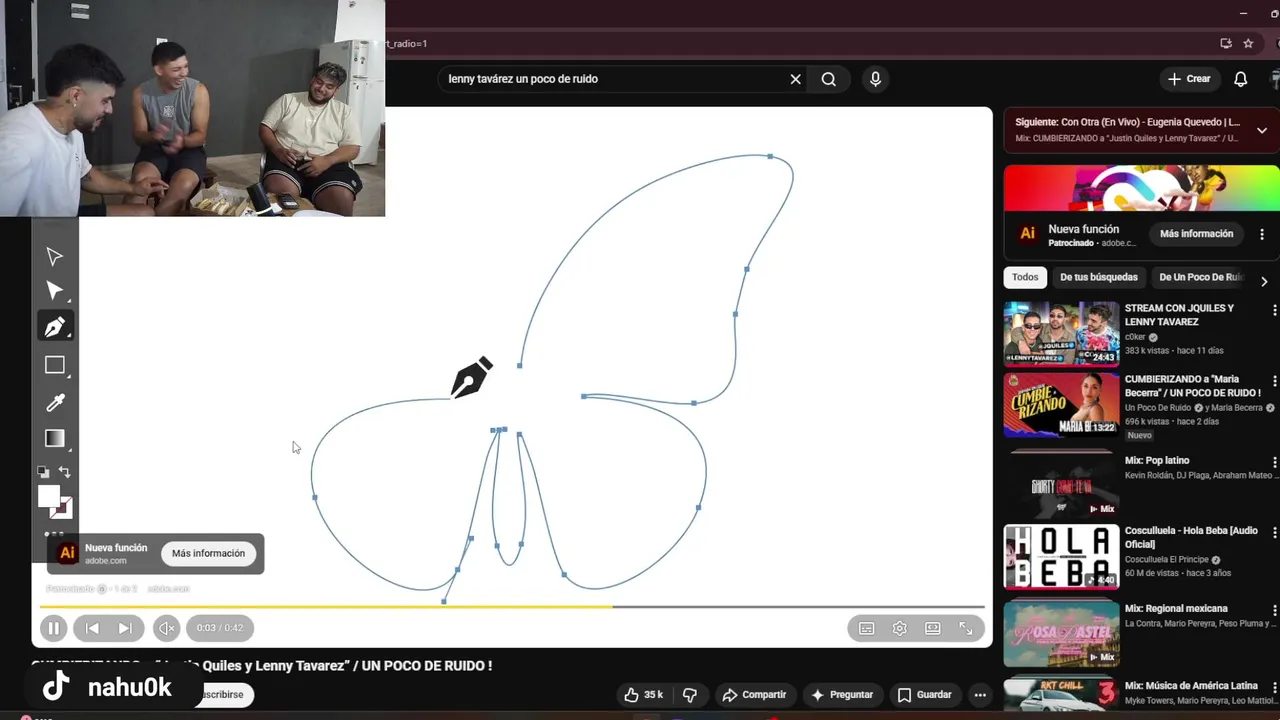The height and width of the screenshot is (720, 1280).
Task: Open options for Cosculluela Hola Beba
Action: 1274,533
